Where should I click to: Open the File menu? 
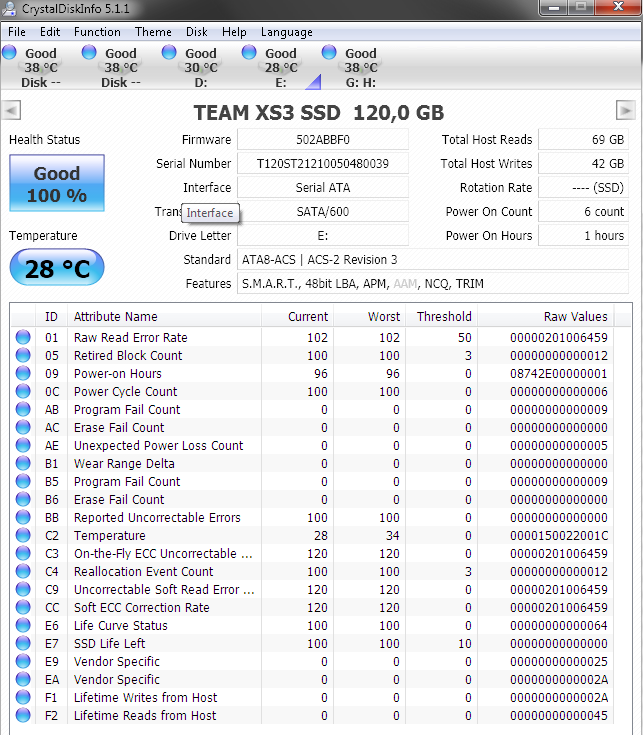16,32
